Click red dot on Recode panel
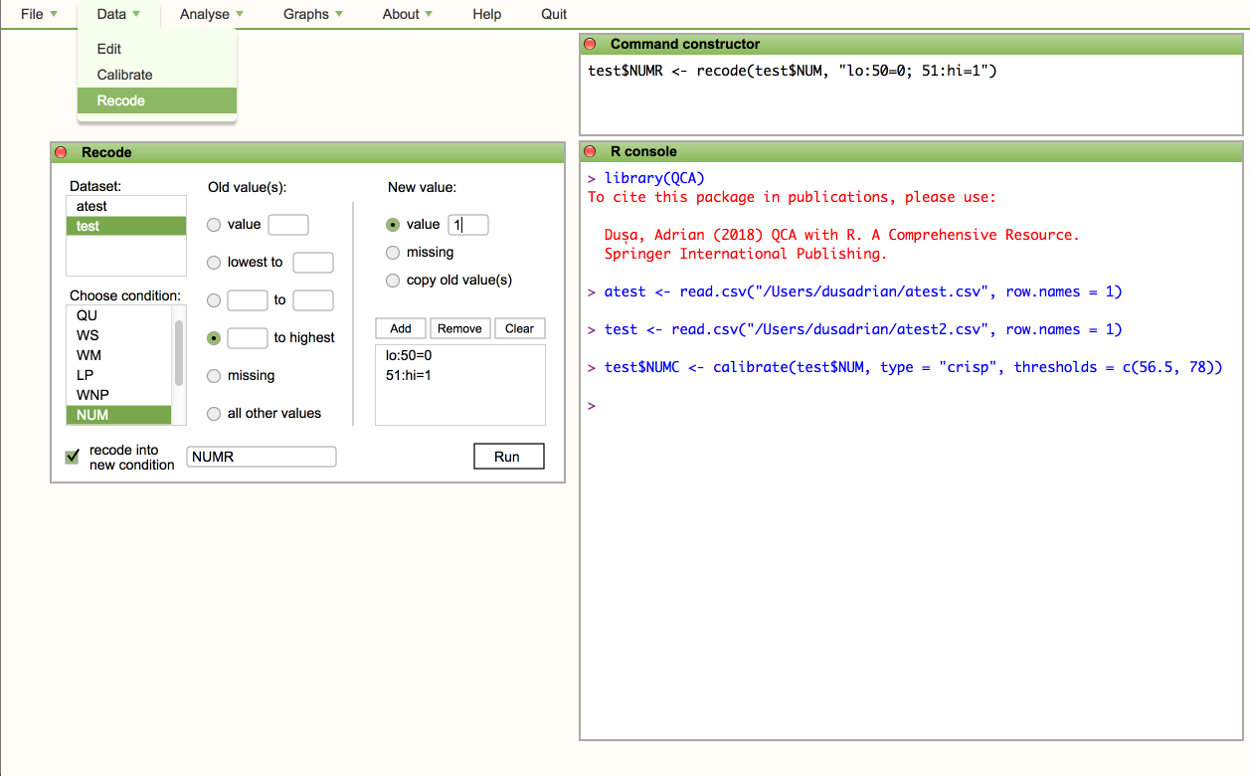The image size is (1250, 776). pos(61,152)
